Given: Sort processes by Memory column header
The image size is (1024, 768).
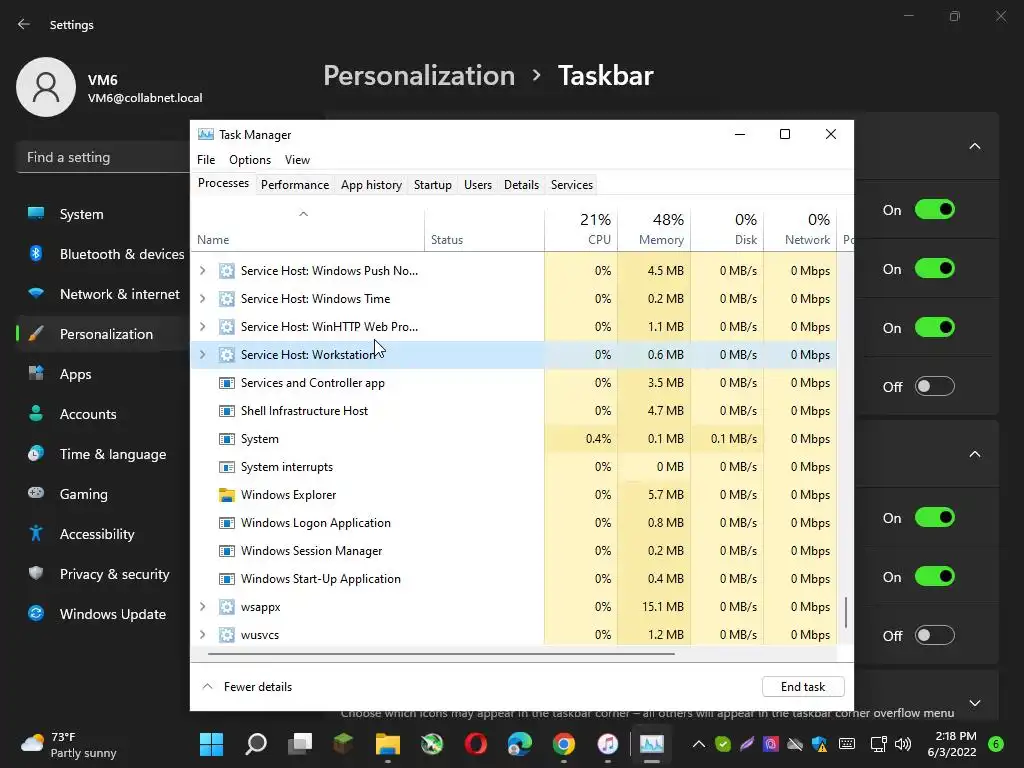Looking at the screenshot, I should 654,229.
